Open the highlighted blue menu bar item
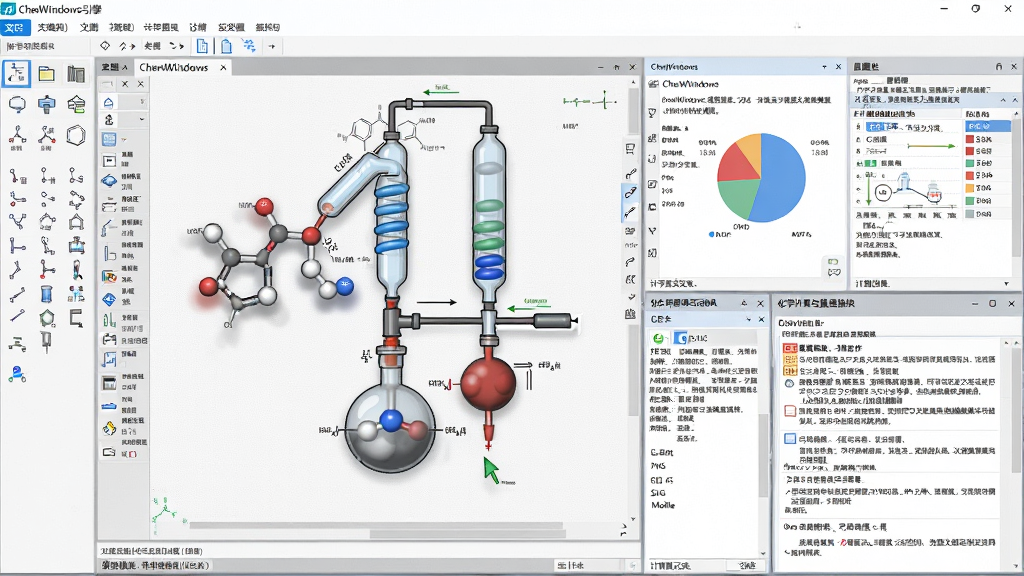This screenshot has height=576, width=1024. (x=14, y=27)
